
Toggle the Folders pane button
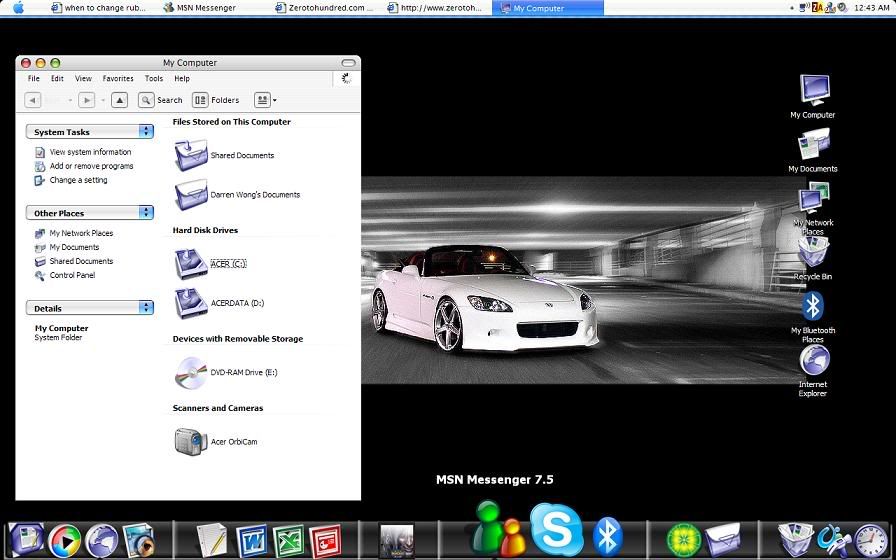216,100
